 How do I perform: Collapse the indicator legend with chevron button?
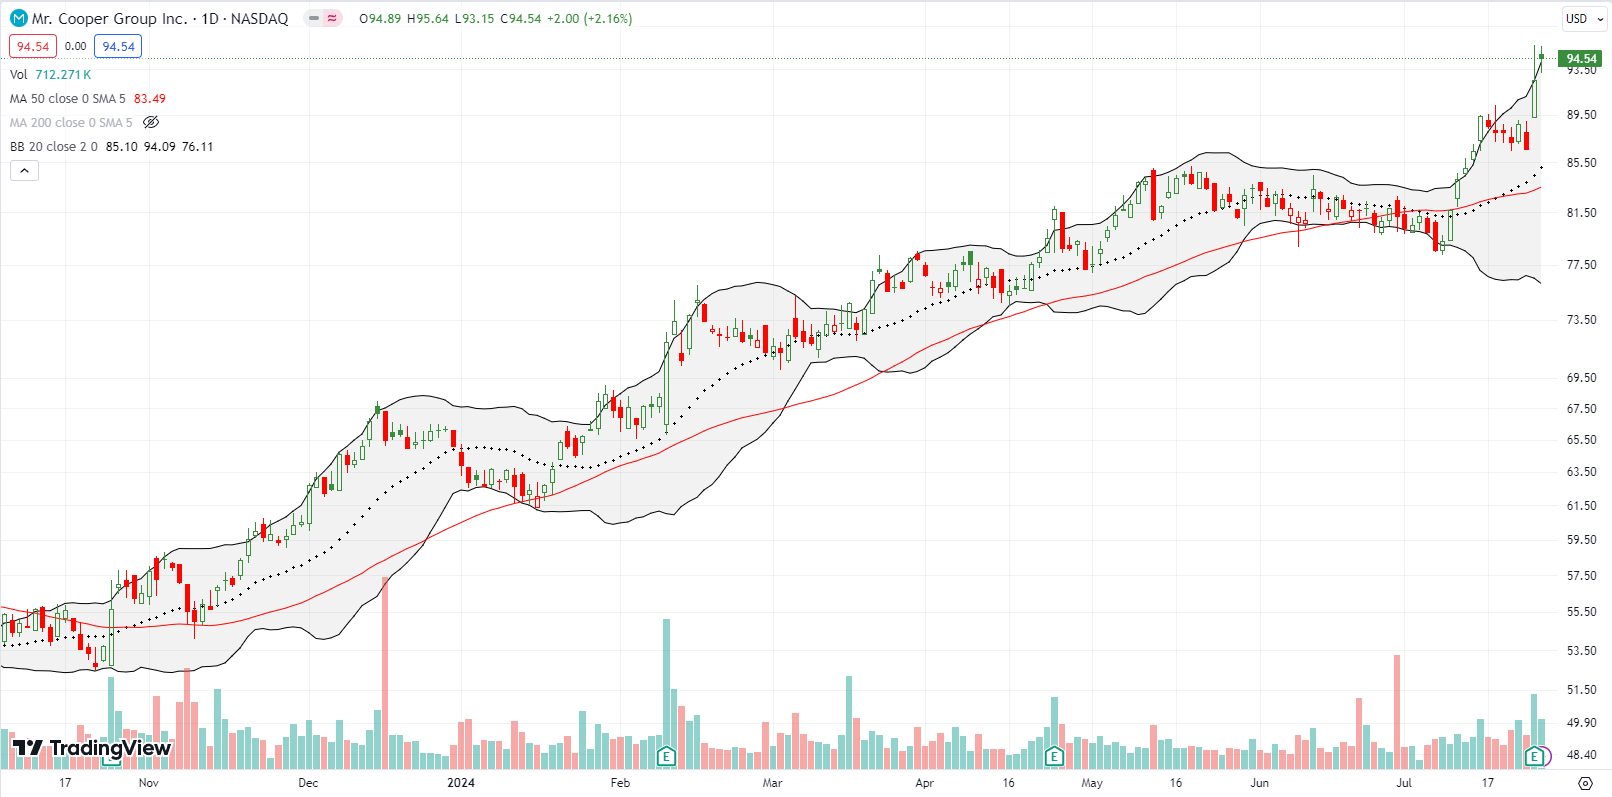[x=25, y=171]
